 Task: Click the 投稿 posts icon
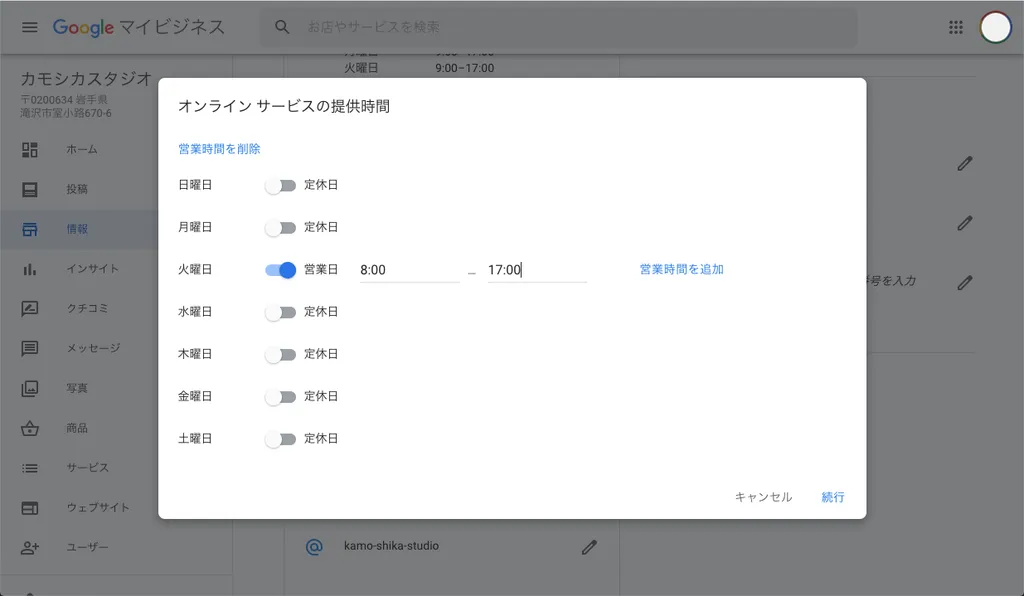29,189
